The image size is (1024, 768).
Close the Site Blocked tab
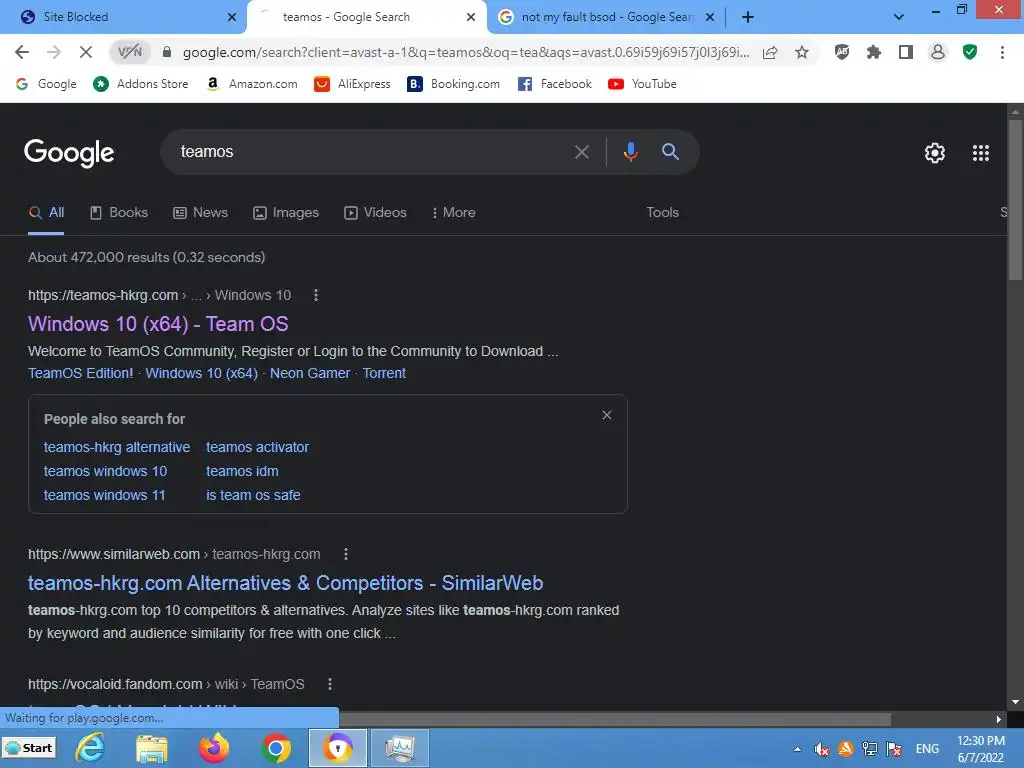click(x=232, y=17)
